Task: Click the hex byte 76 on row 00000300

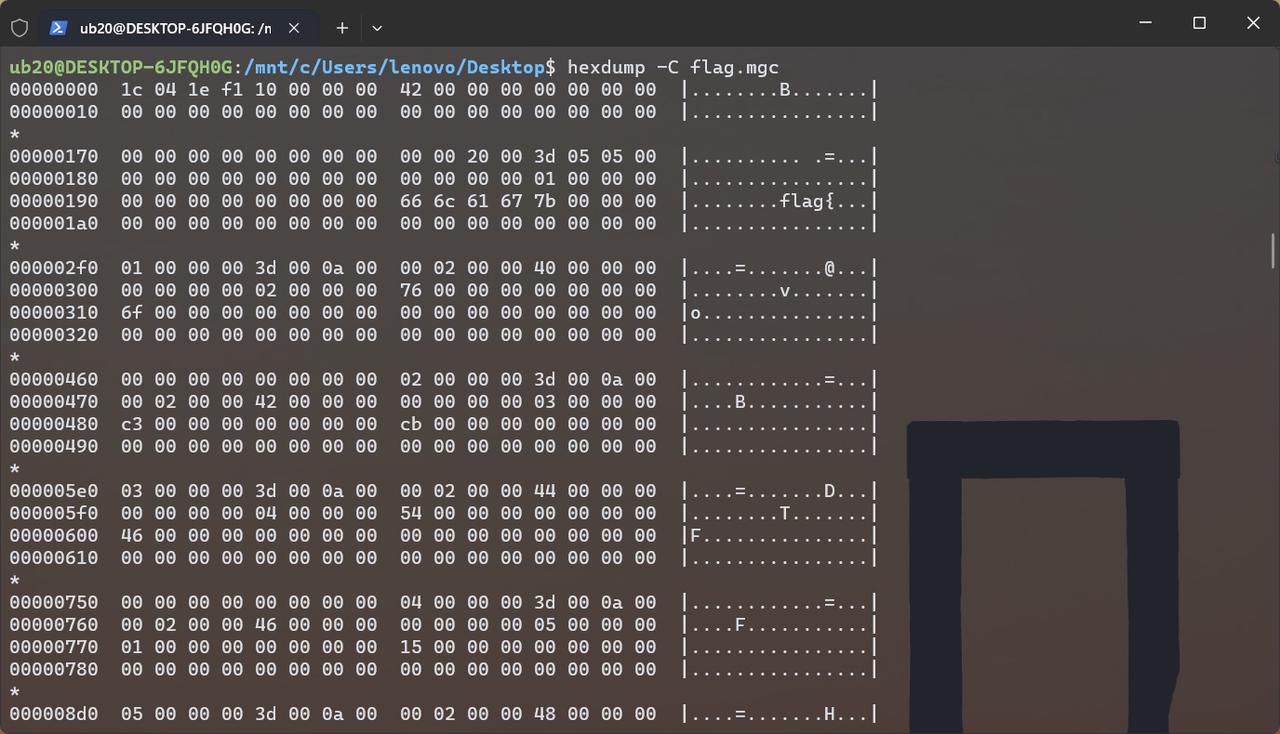Action: 411,290
